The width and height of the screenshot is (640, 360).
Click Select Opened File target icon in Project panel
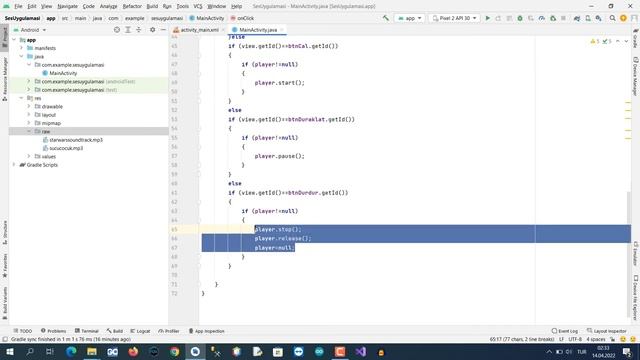click(117, 30)
